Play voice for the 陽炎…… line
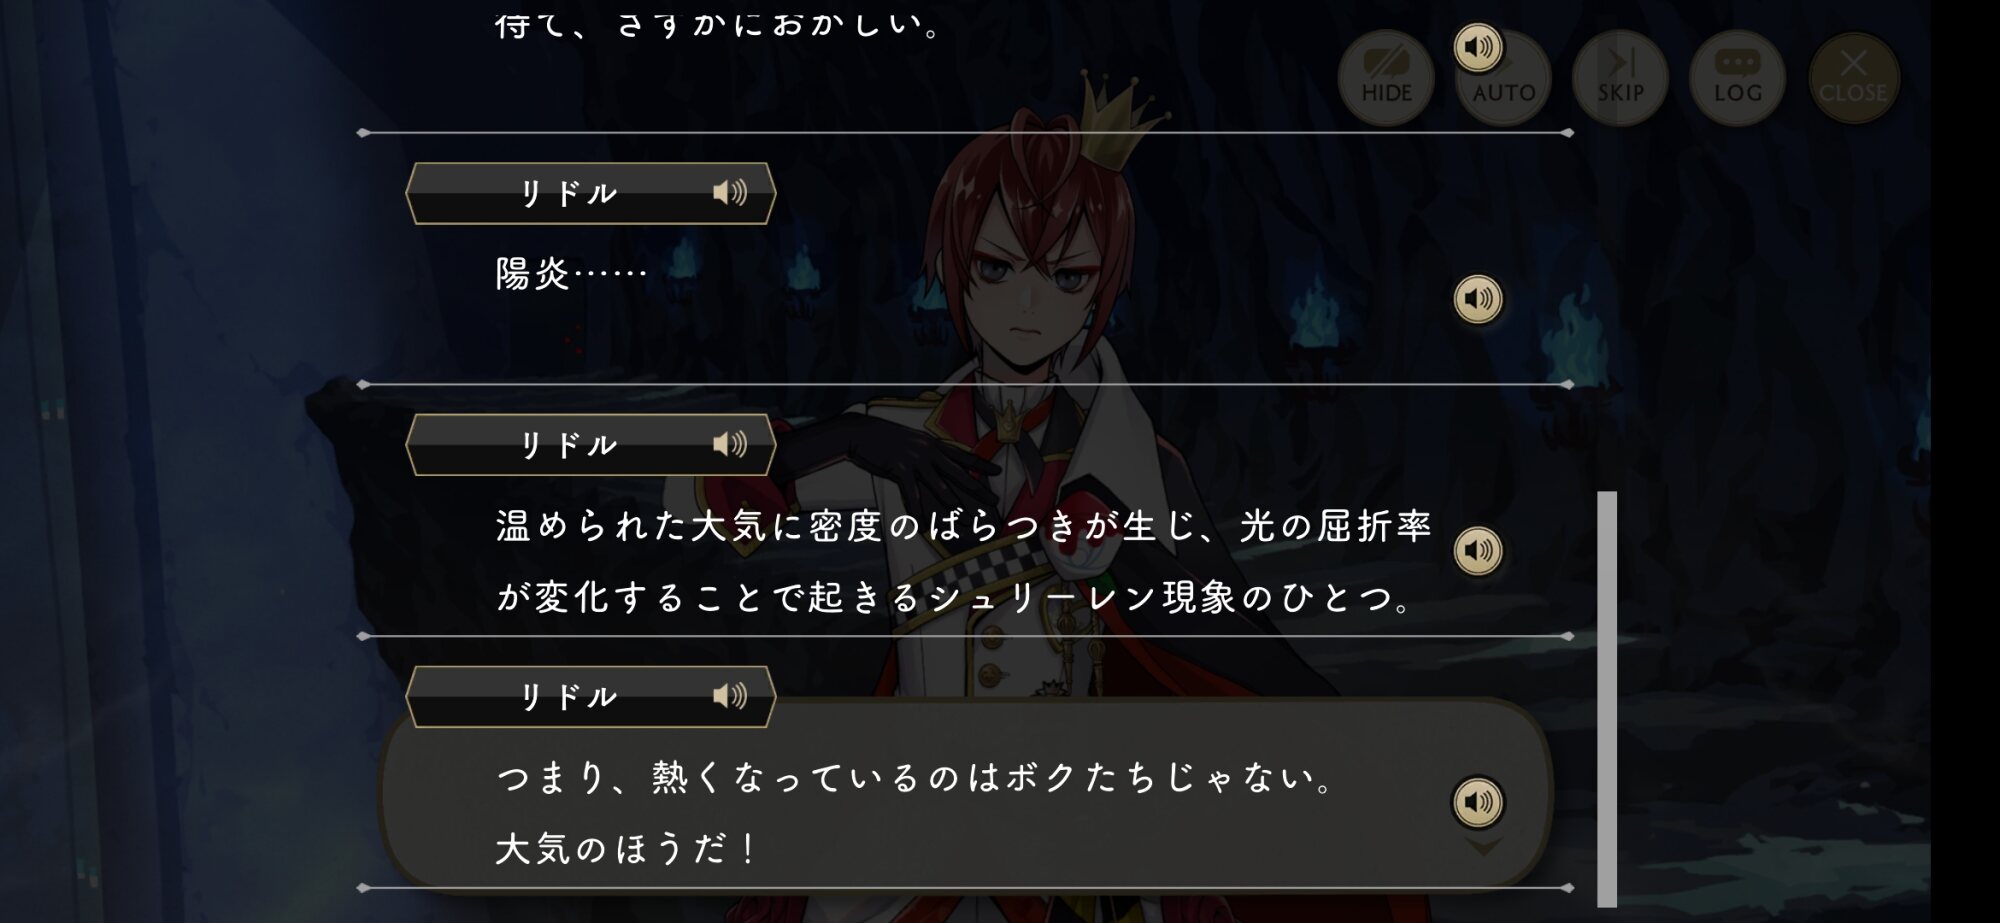The height and width of the screenshot is (923, 2000). [1477, 299]
